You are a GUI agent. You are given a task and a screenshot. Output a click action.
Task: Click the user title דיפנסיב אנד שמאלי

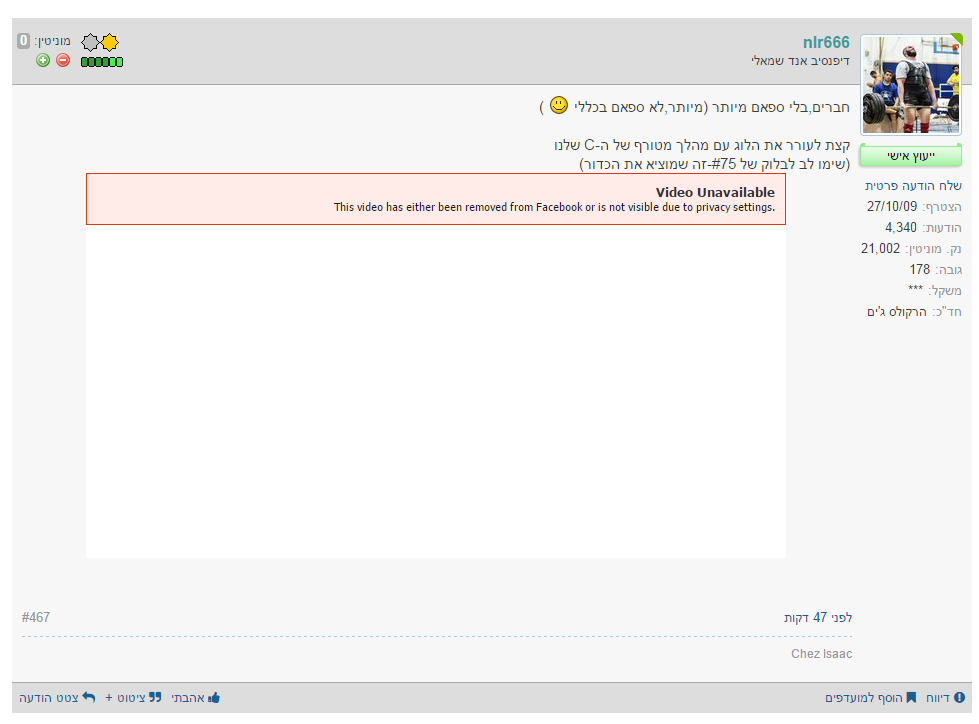[x=800, y=61]
